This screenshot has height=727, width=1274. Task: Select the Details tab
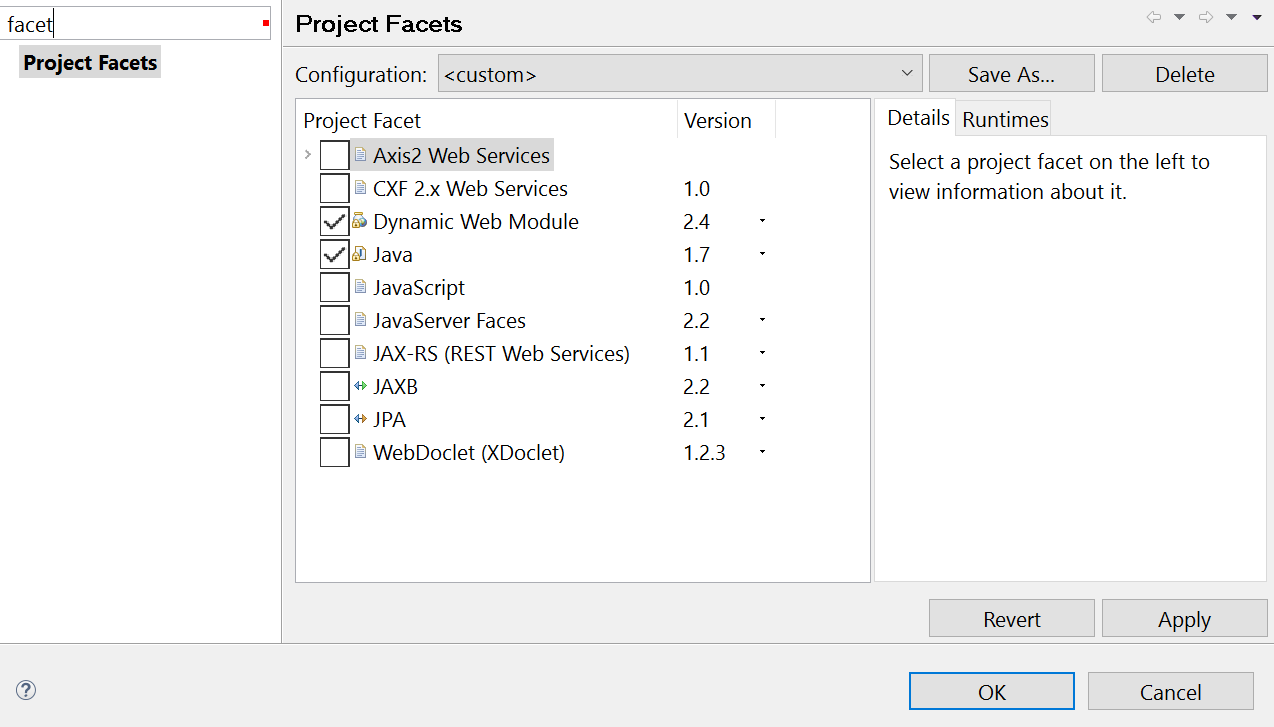[x=918, y=118]
